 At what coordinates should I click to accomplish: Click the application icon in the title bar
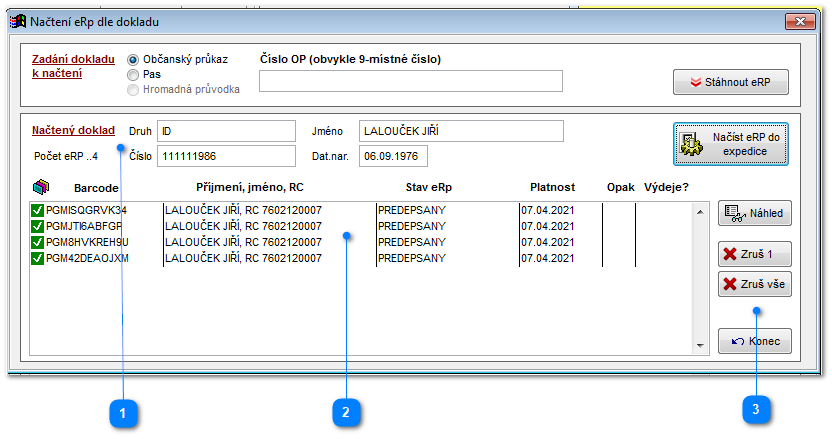point(18,22)
